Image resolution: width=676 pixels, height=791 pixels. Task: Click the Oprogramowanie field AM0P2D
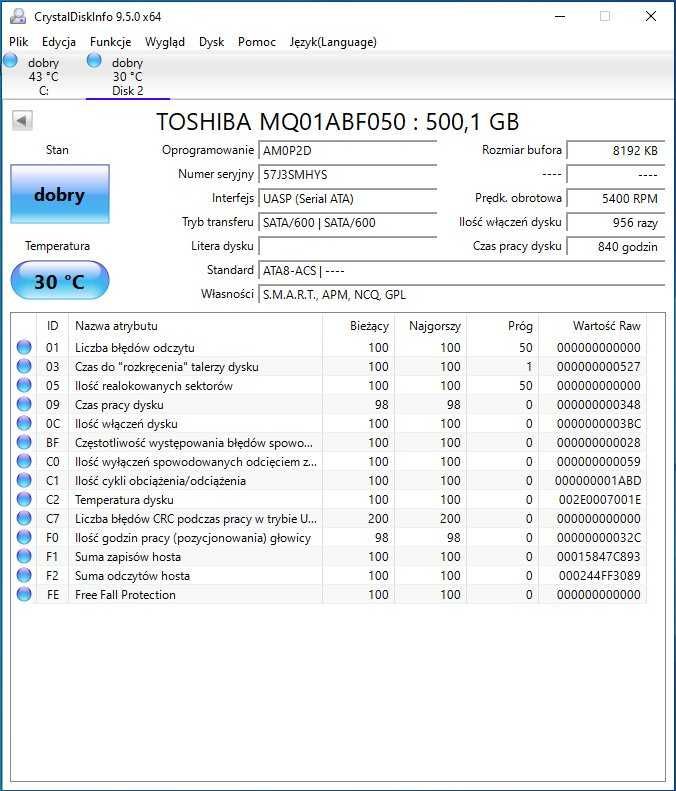pos(347,150)
